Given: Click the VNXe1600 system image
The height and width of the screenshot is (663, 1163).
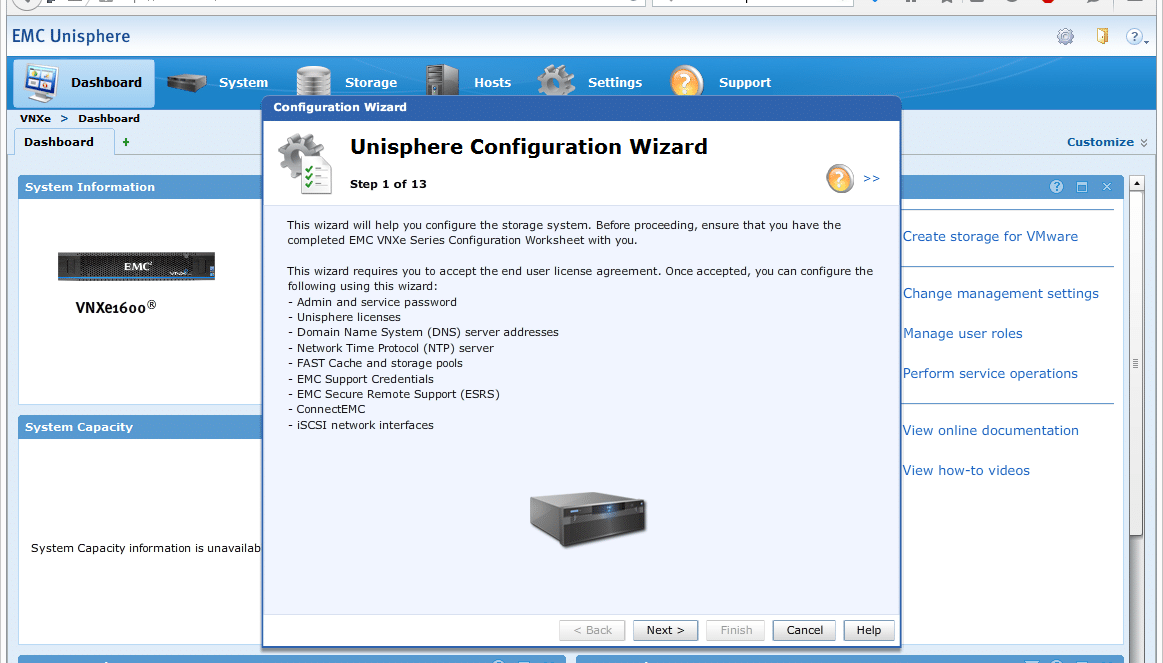Looking at the screenshot, I should coord(136,266).
